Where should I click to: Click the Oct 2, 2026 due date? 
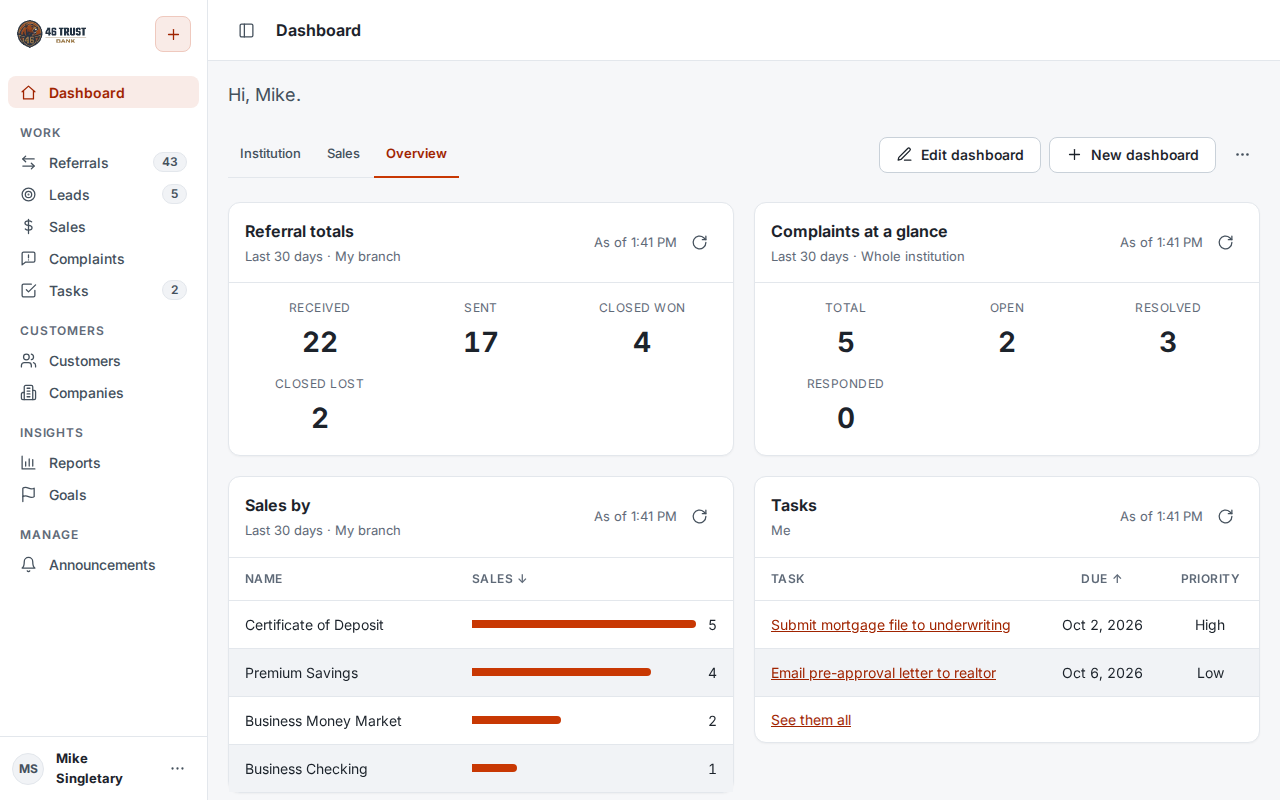[x=1102, y=625]
